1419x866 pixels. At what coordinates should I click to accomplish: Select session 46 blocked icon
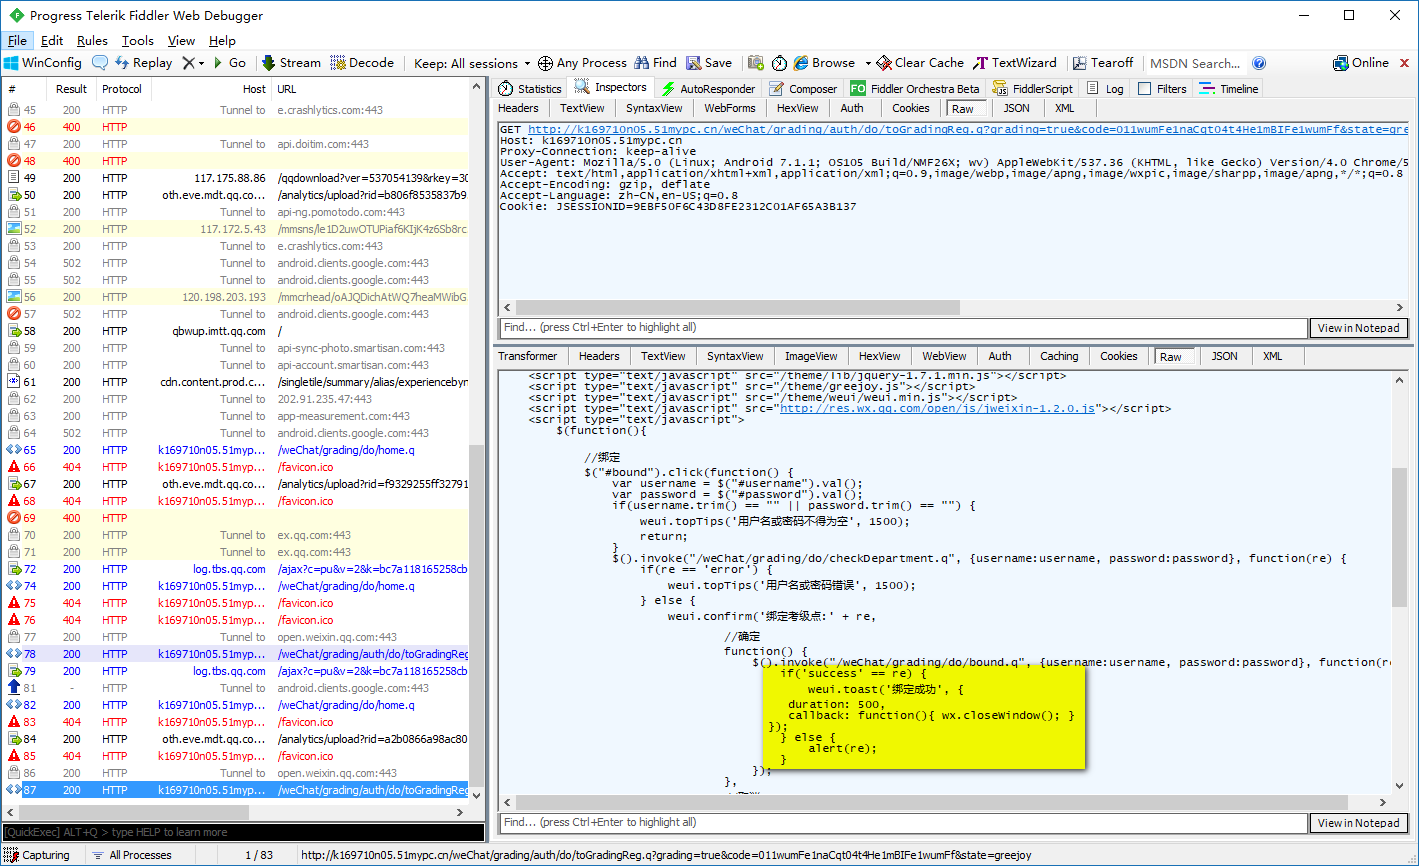(x=14, y=127)
